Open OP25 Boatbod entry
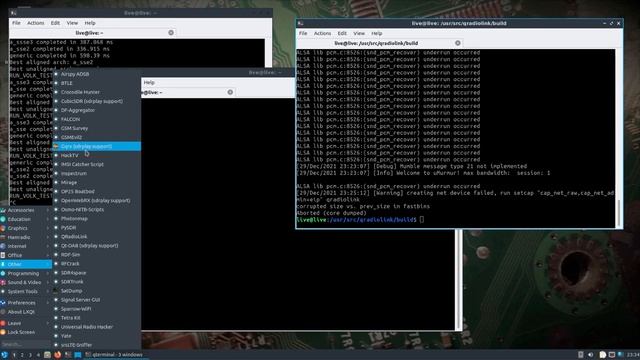Screen dimensions: 640x360 (x=96, y=191)
